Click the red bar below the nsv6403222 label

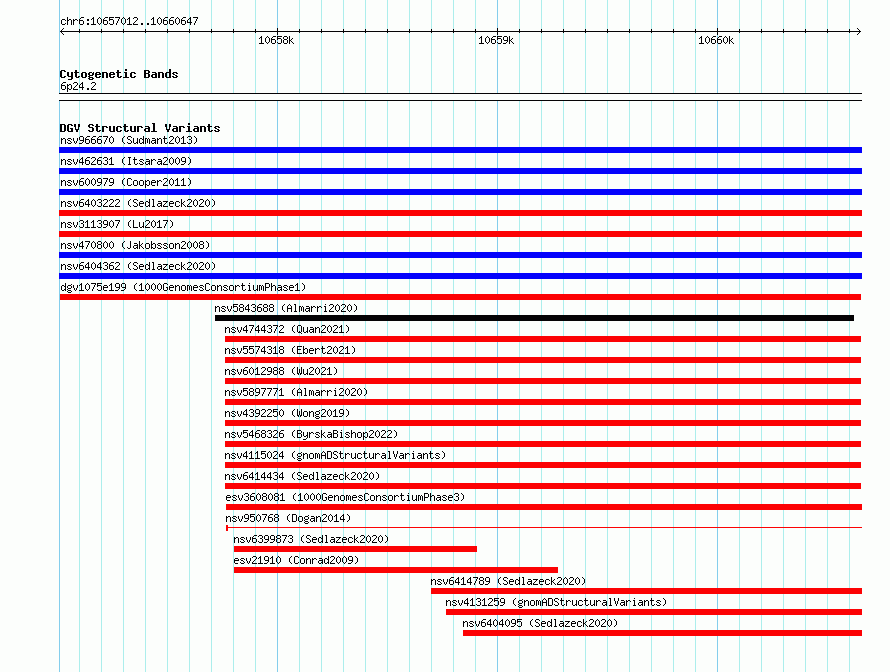pos(460,213)
